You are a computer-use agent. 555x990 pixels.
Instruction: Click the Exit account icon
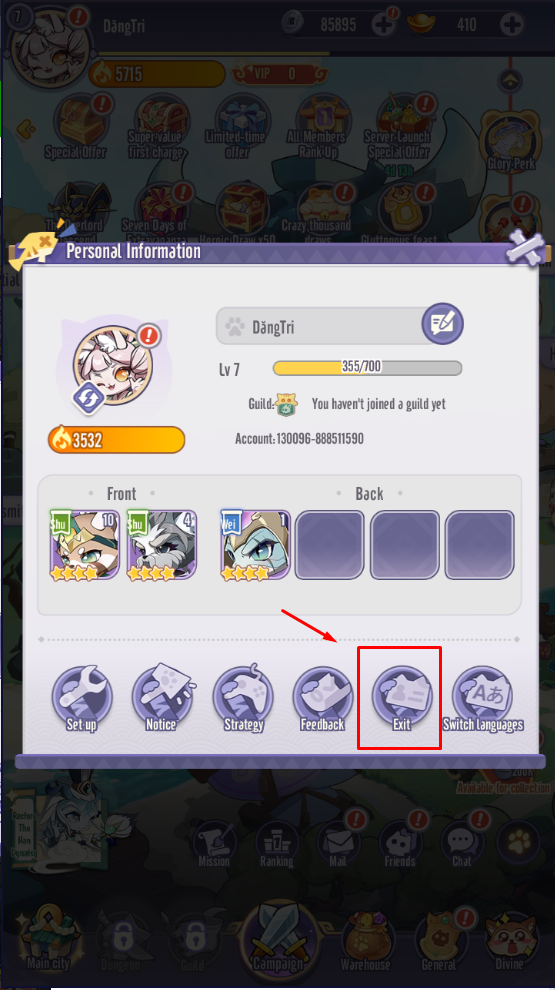point(402,698)
